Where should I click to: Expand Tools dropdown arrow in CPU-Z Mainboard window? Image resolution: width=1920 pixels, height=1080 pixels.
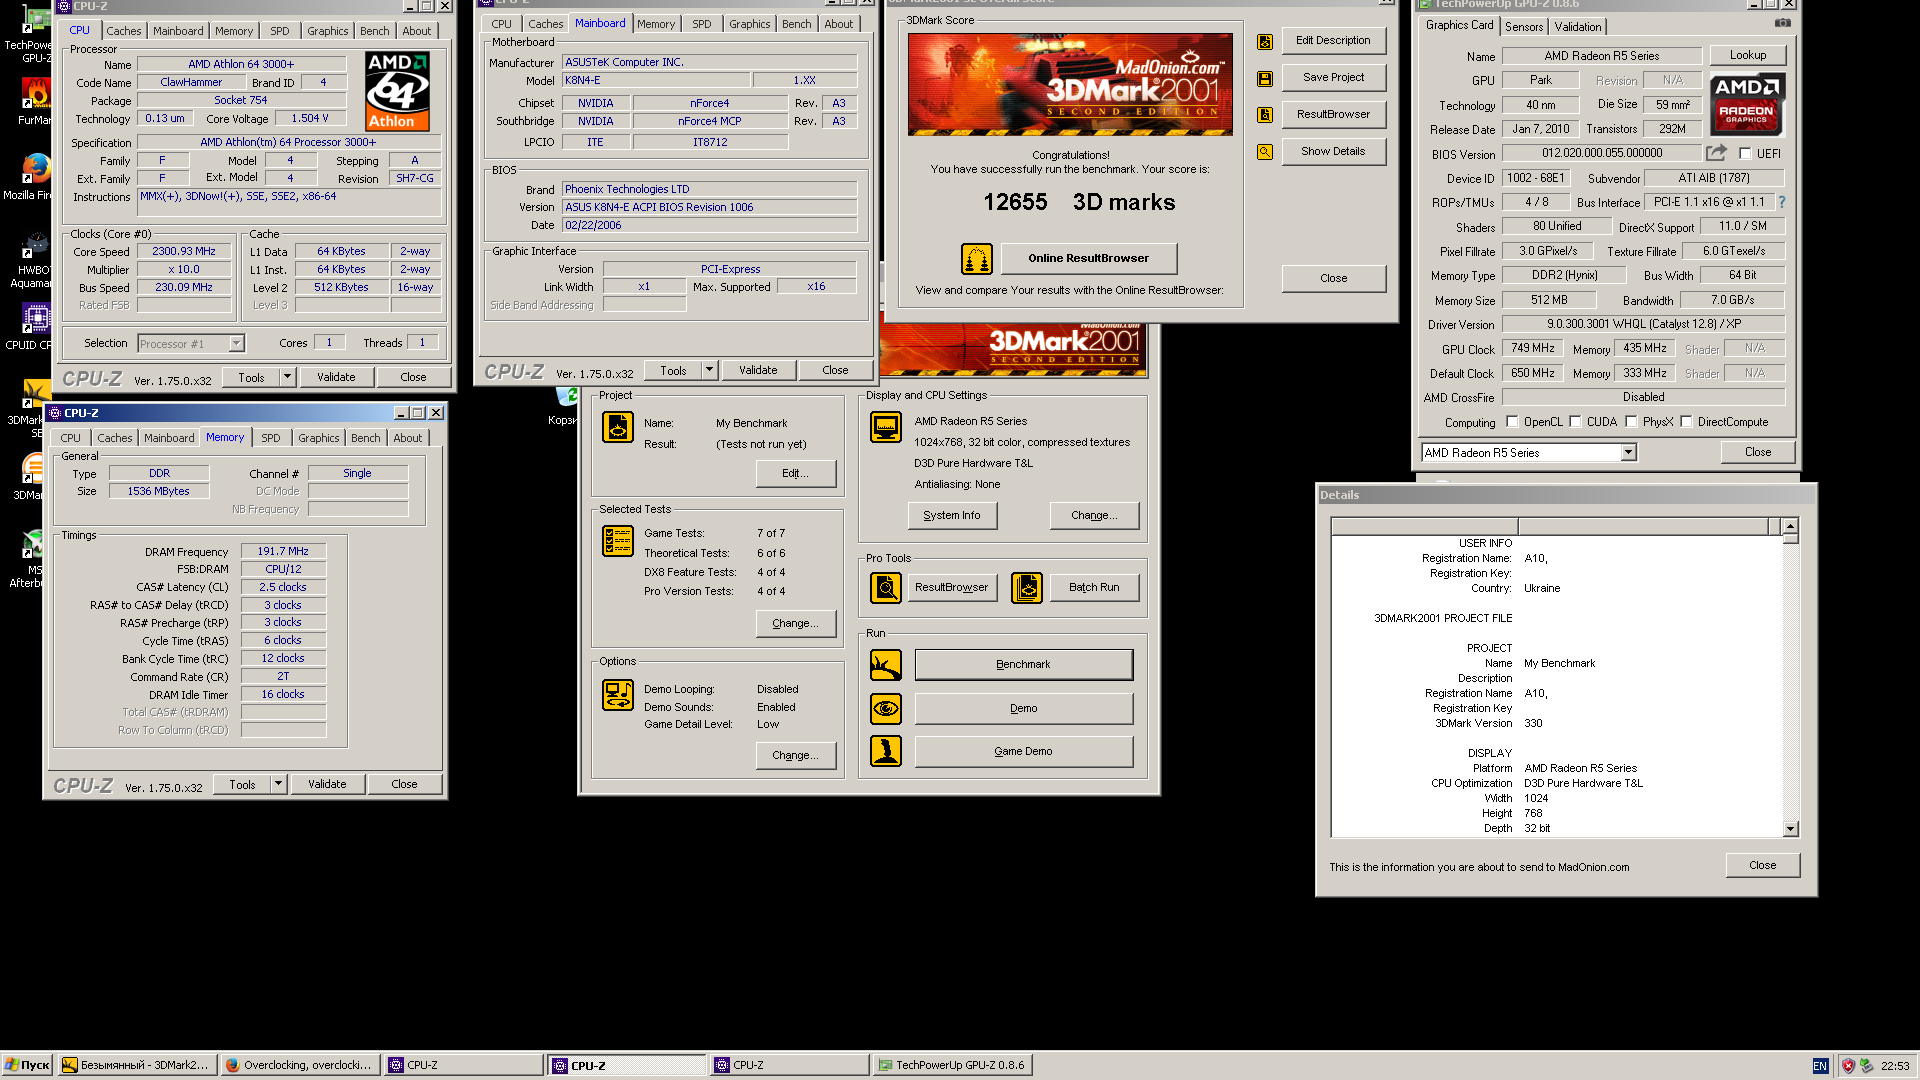[710, 371]
